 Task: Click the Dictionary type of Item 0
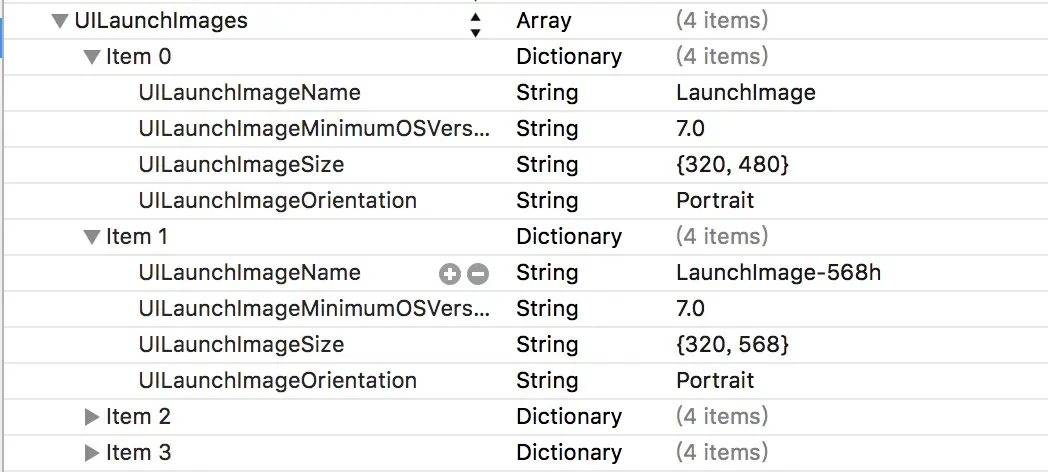(569, 57)
